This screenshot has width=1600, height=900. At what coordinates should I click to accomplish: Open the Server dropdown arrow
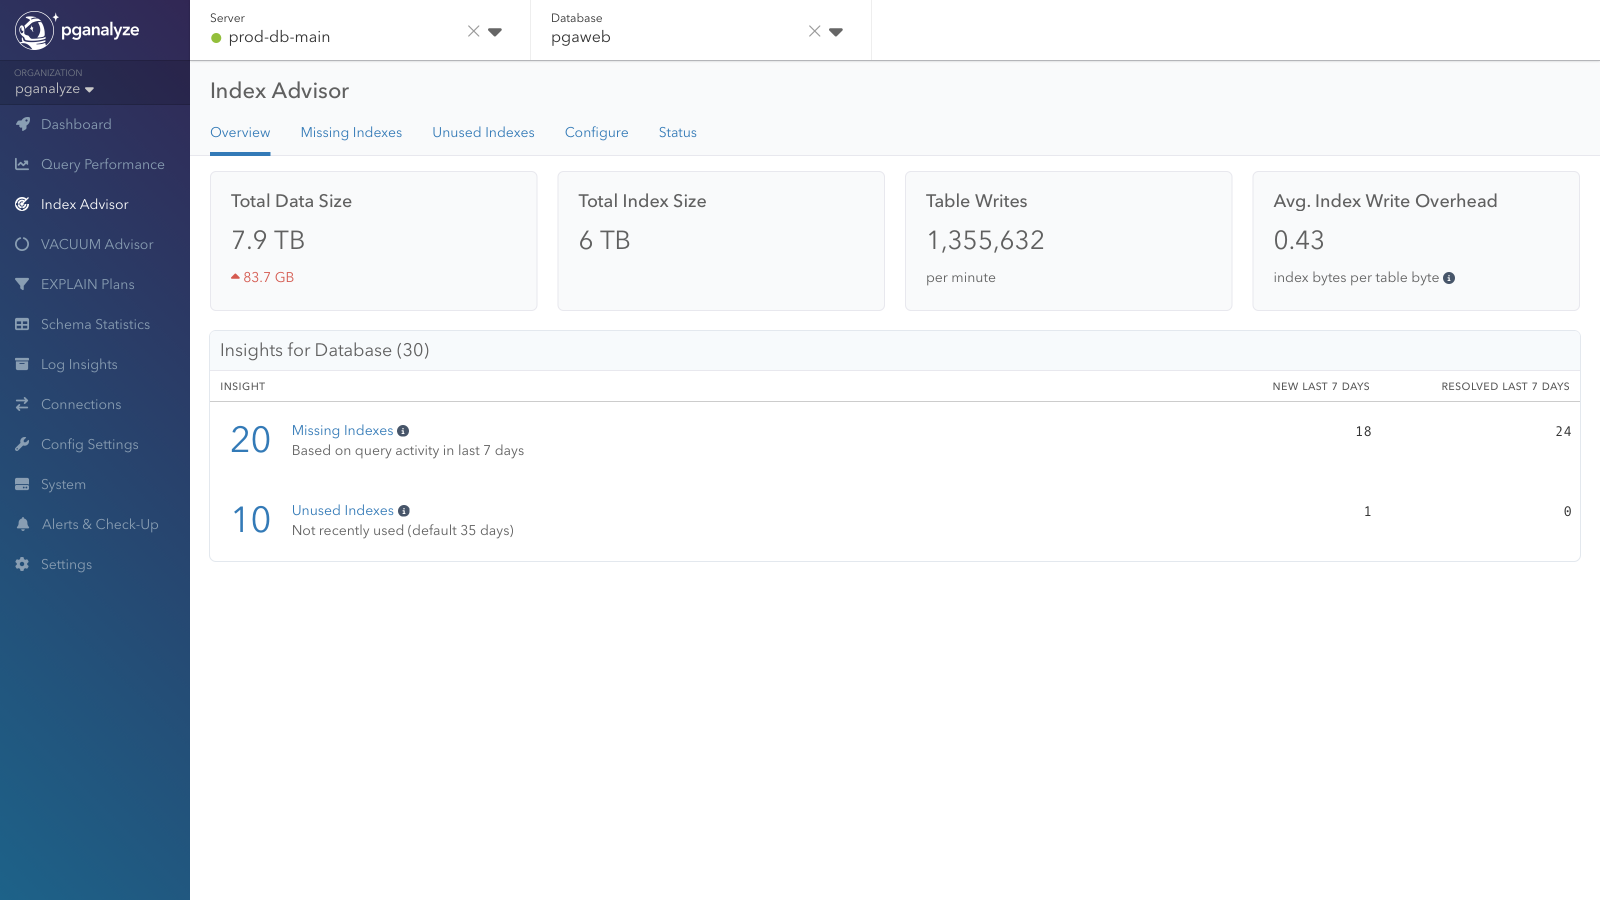[x=495, y=32]
